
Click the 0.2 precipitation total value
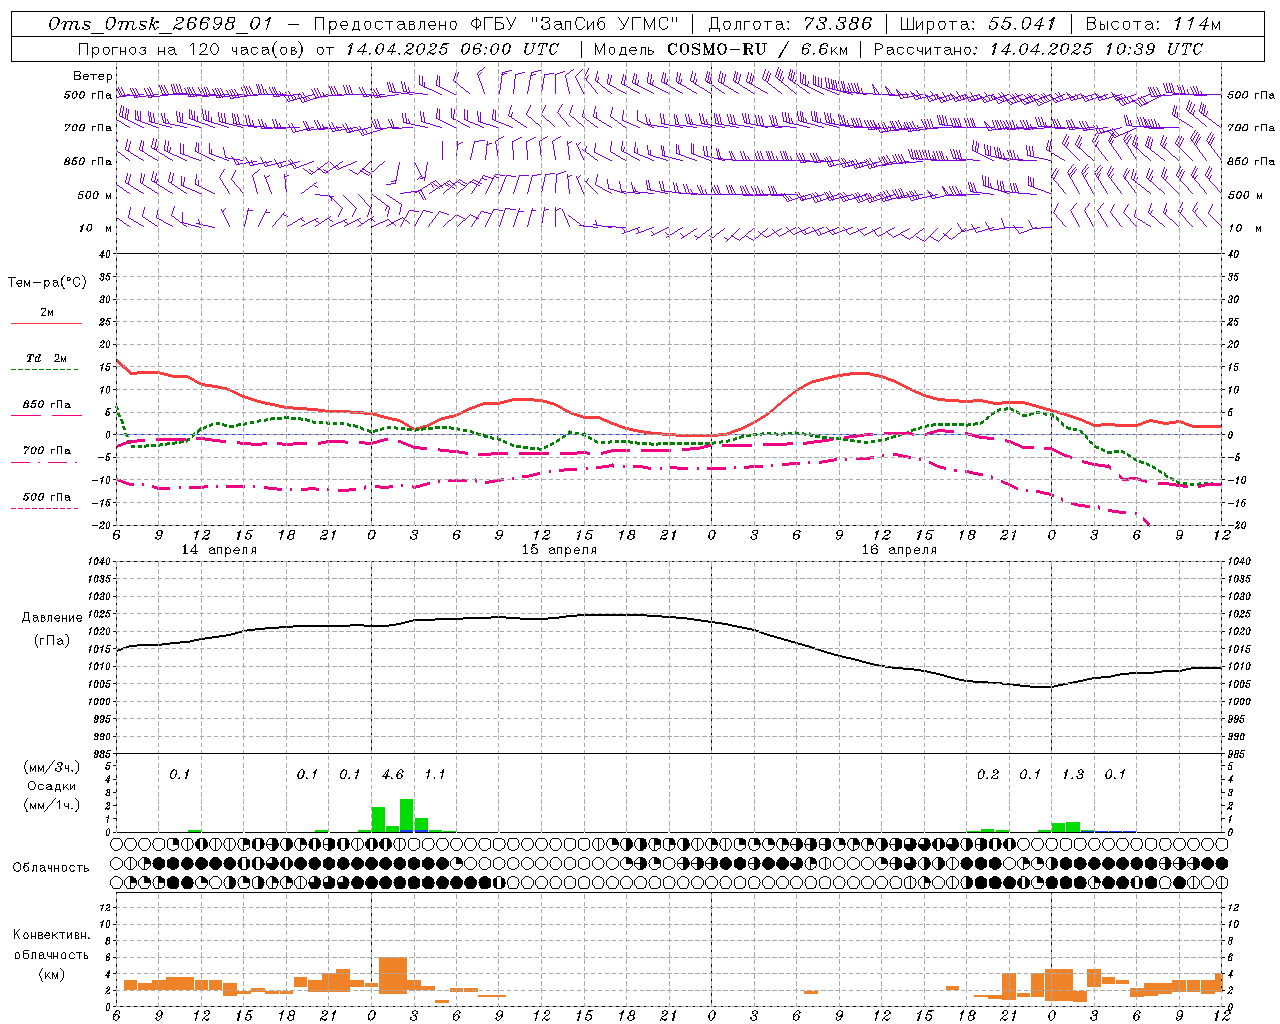click(x=988, y=775)
